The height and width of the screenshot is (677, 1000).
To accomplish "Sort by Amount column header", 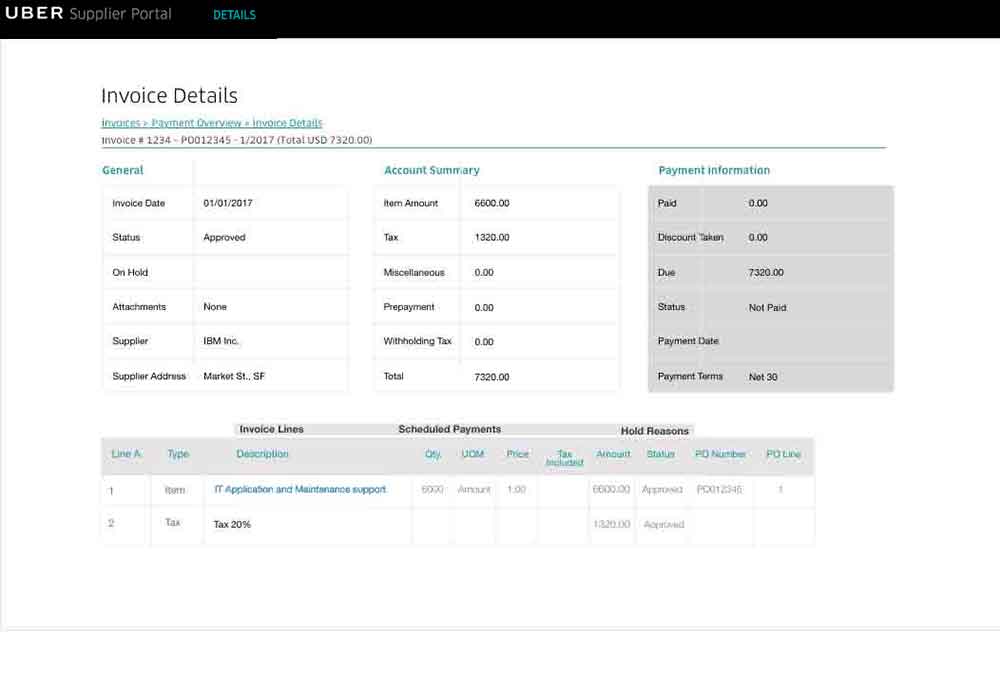I will click(613, 454).
